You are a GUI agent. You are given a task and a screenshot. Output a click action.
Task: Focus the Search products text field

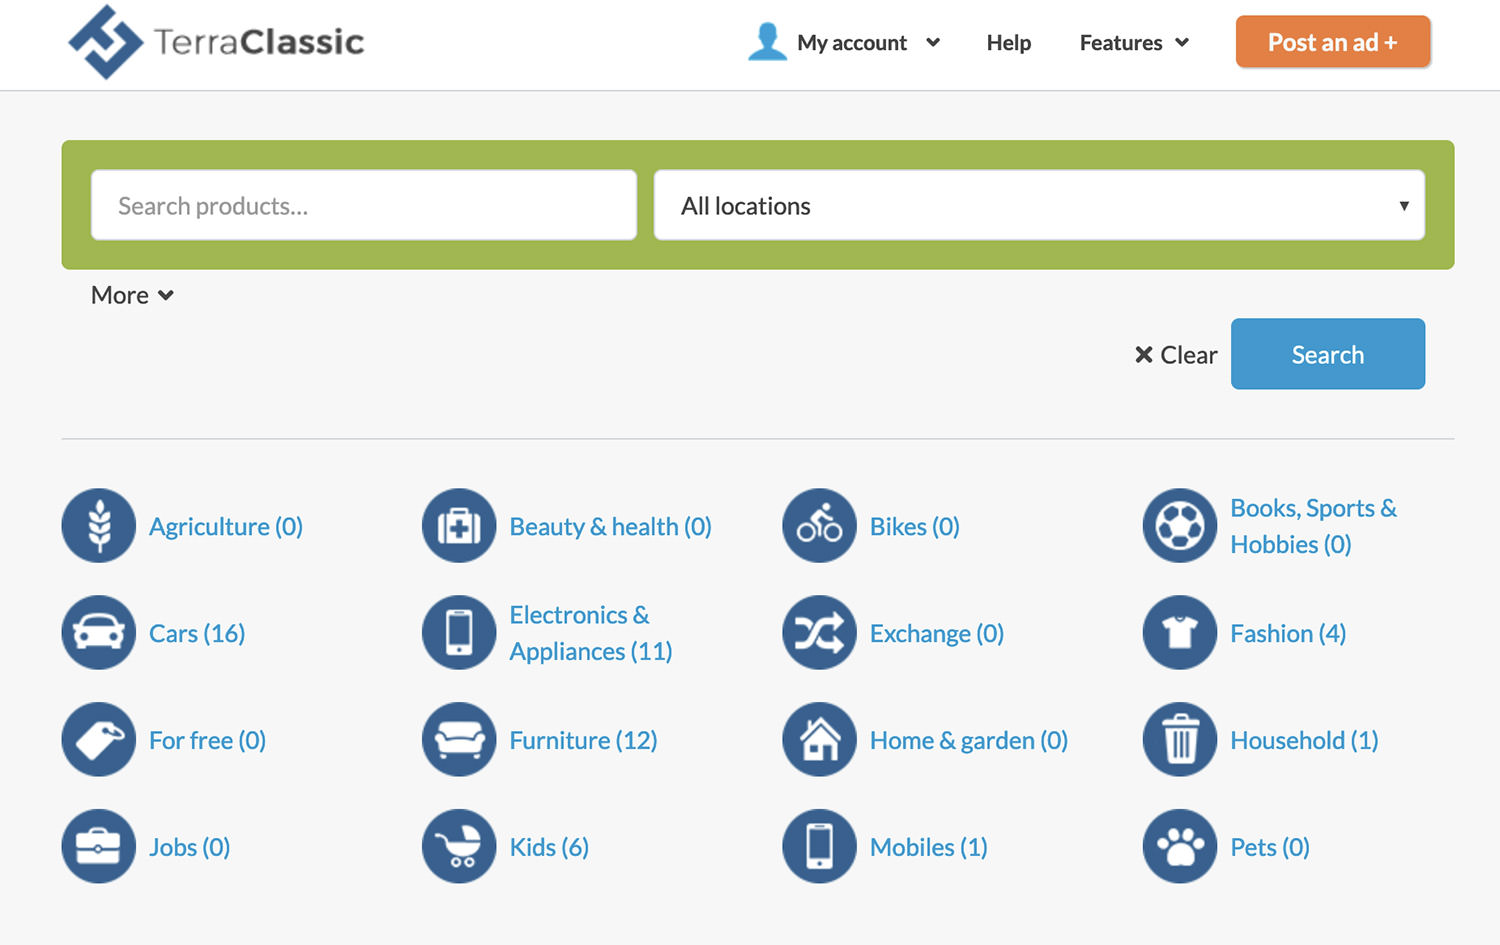(x=363, y=205)
